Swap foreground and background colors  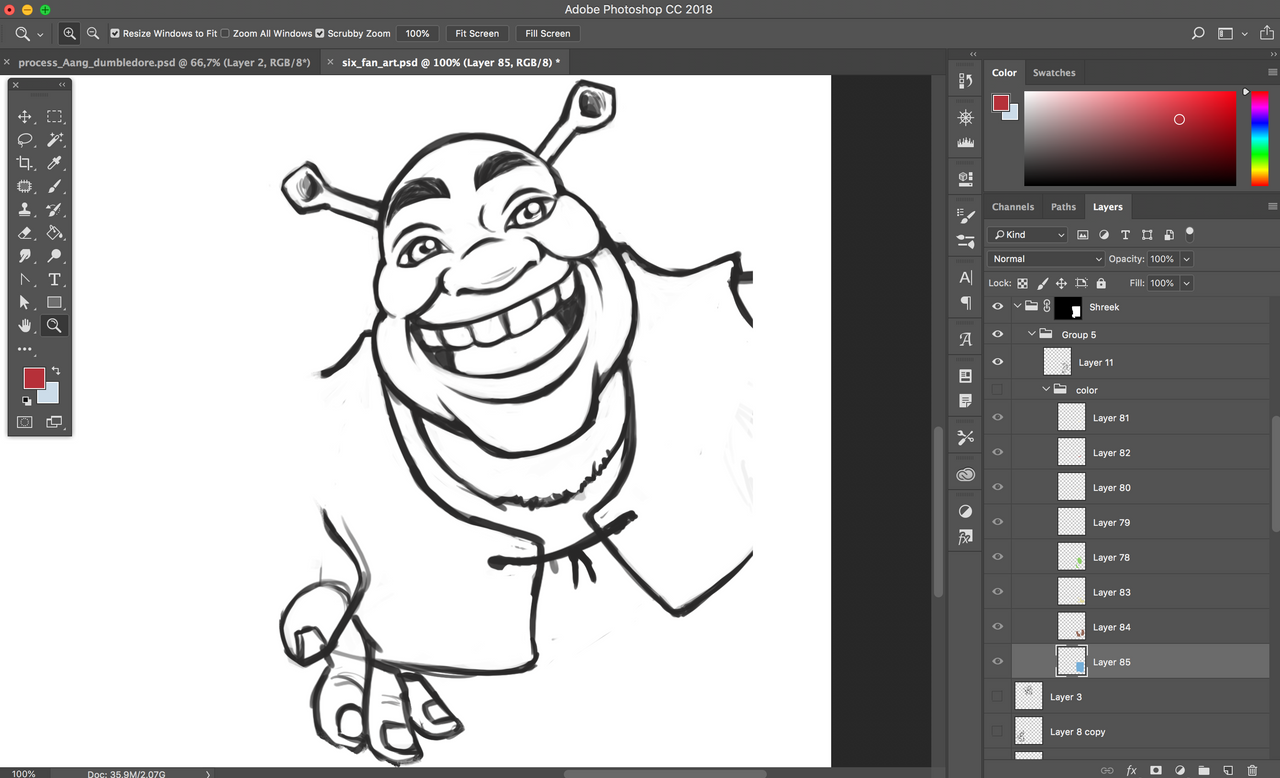point(56,371)
